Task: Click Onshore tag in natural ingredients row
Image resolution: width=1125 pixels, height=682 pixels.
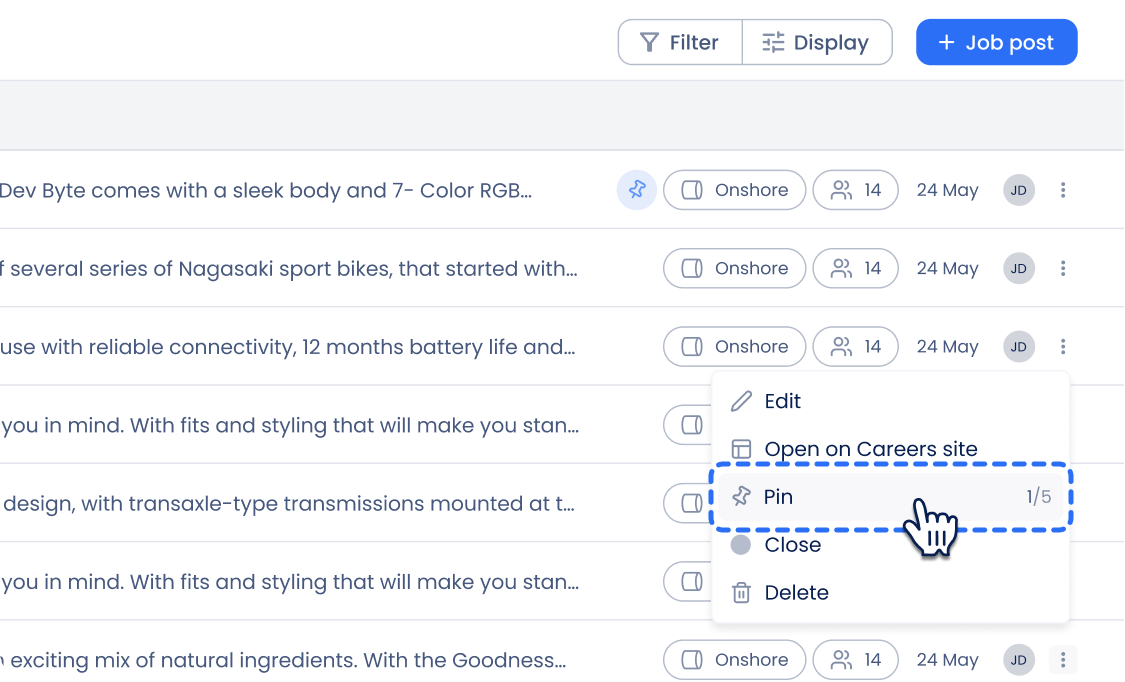Action: pos(734,660)
